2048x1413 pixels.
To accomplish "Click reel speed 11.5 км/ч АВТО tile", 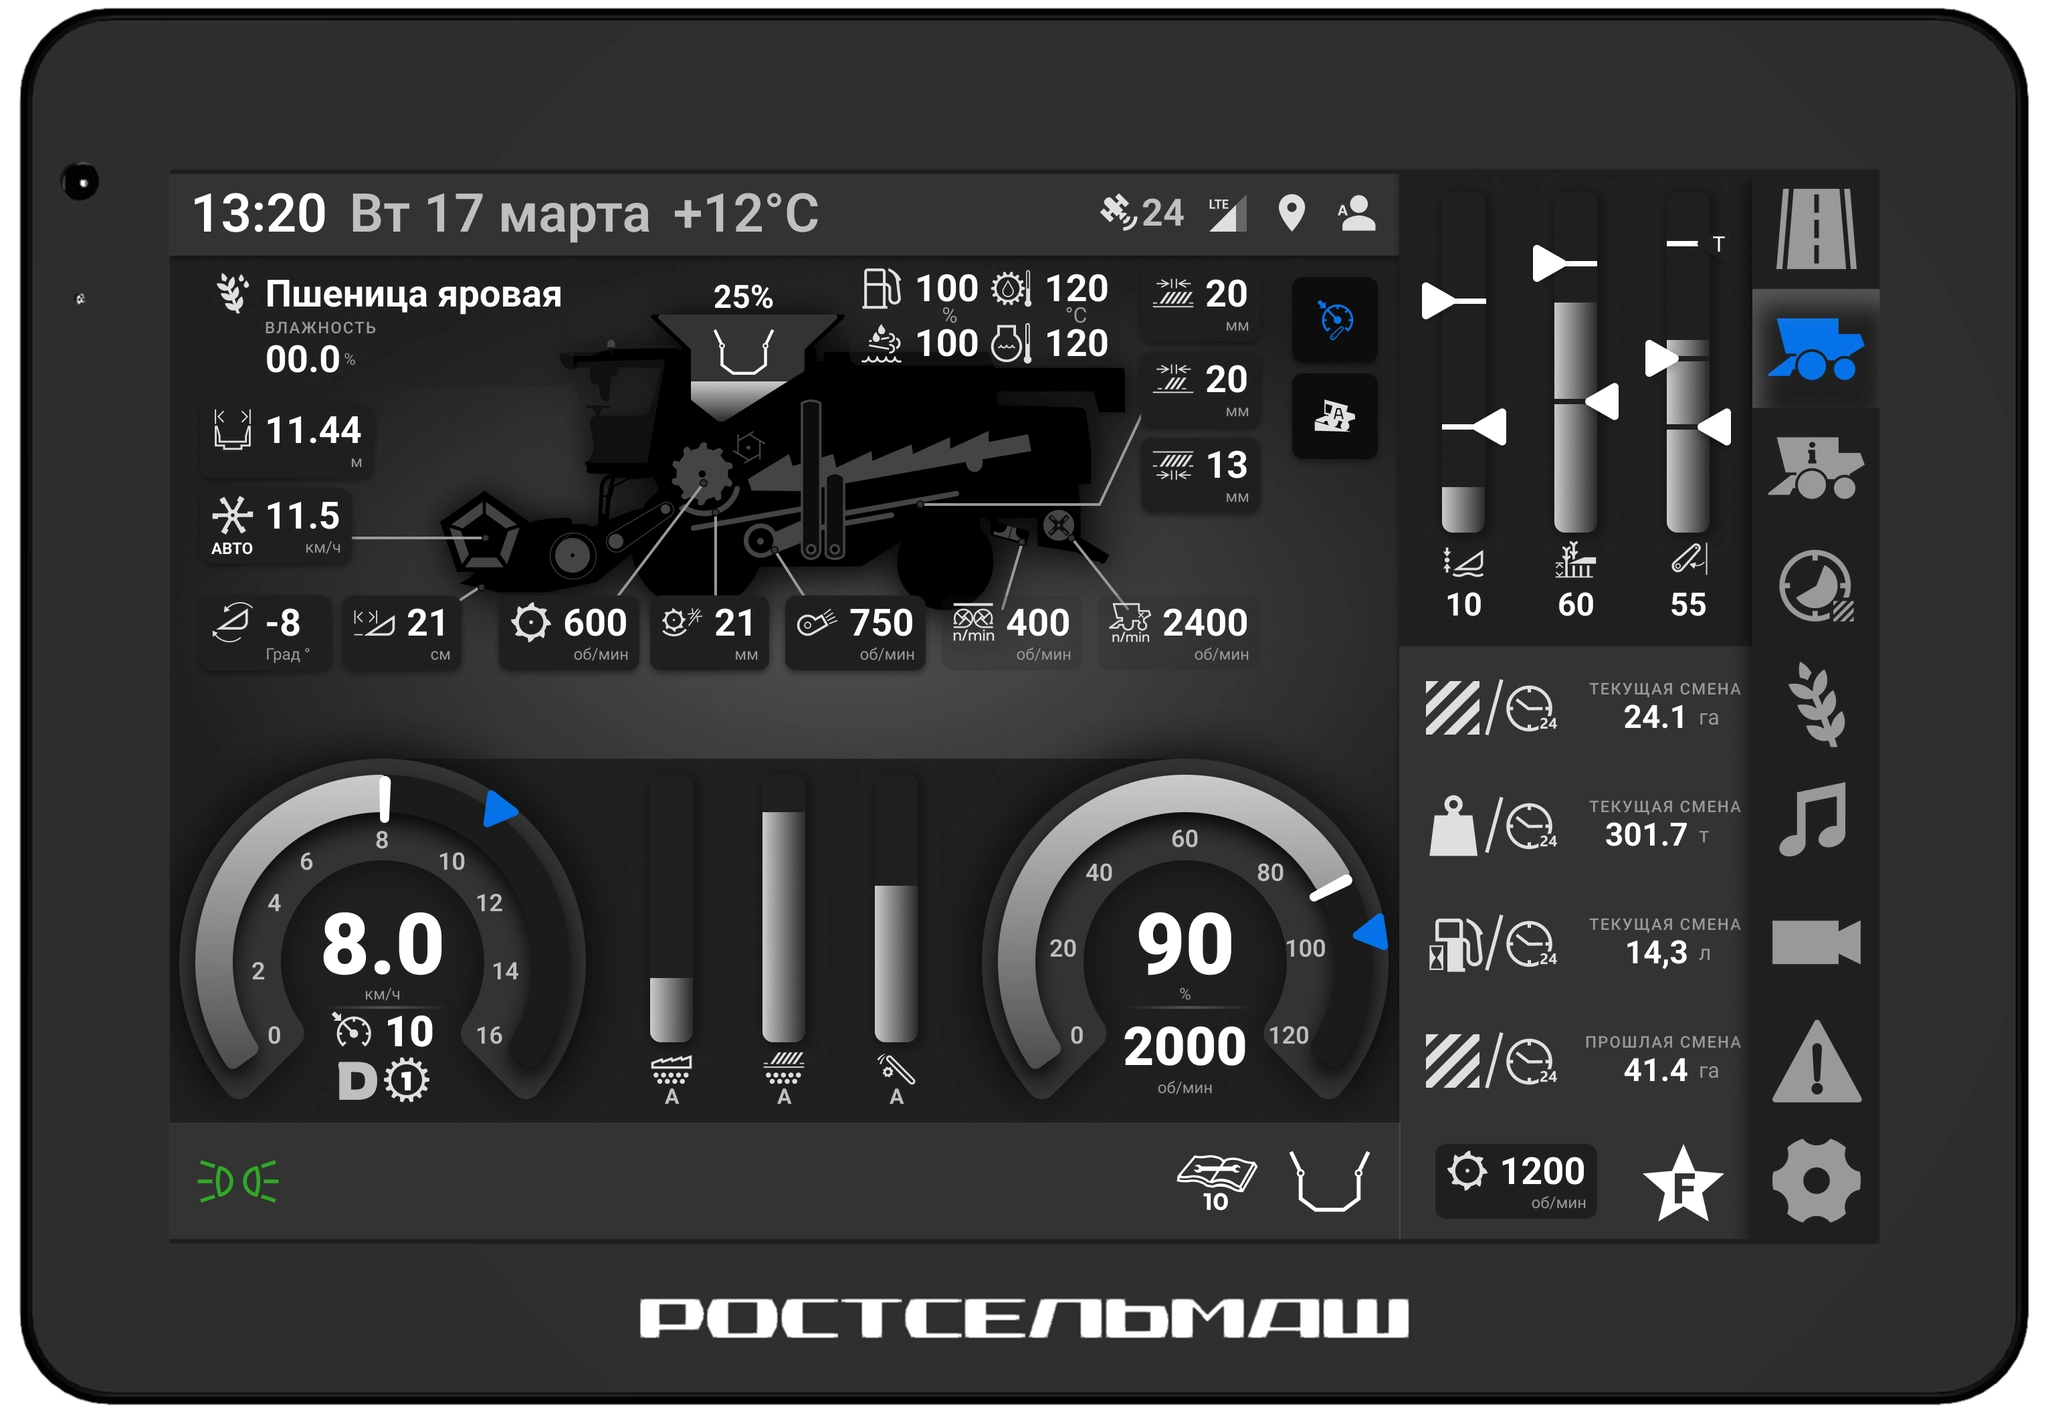I will point(275,527).
